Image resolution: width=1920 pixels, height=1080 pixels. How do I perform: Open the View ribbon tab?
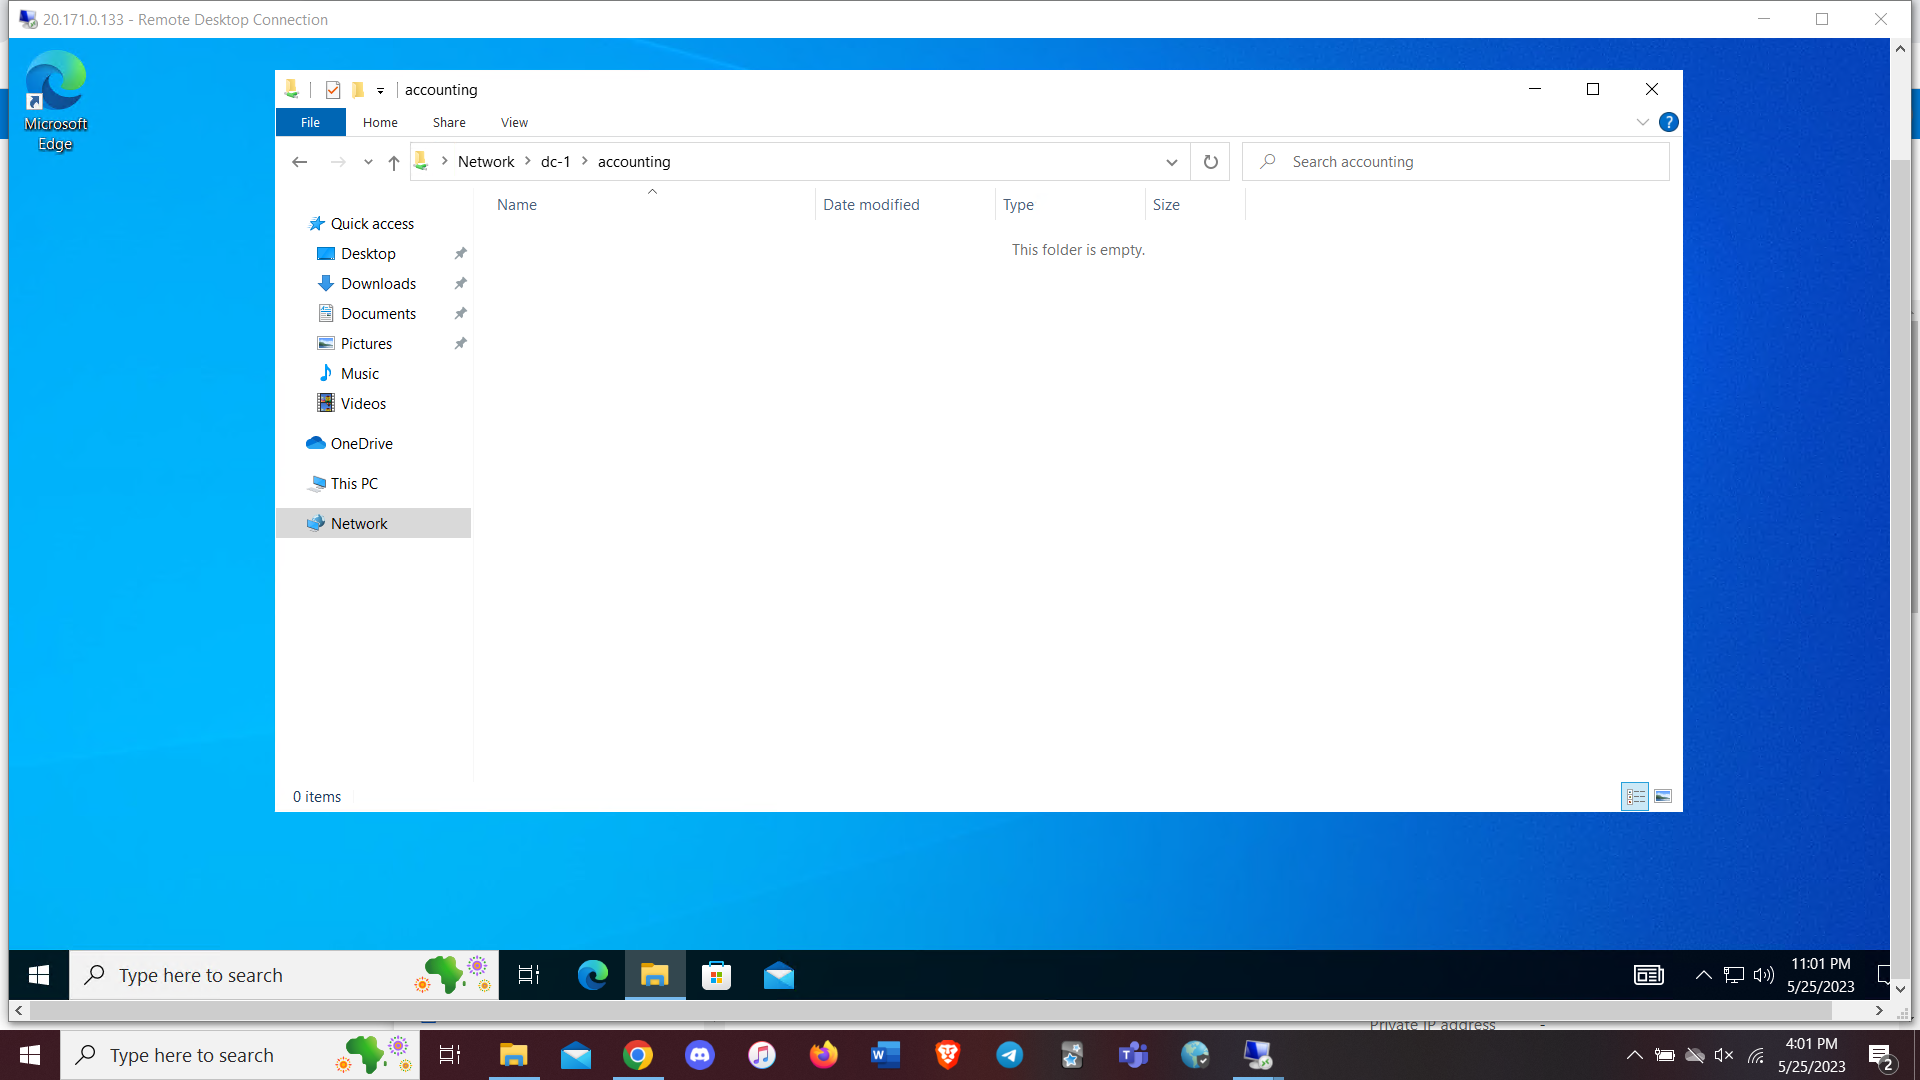514,122
